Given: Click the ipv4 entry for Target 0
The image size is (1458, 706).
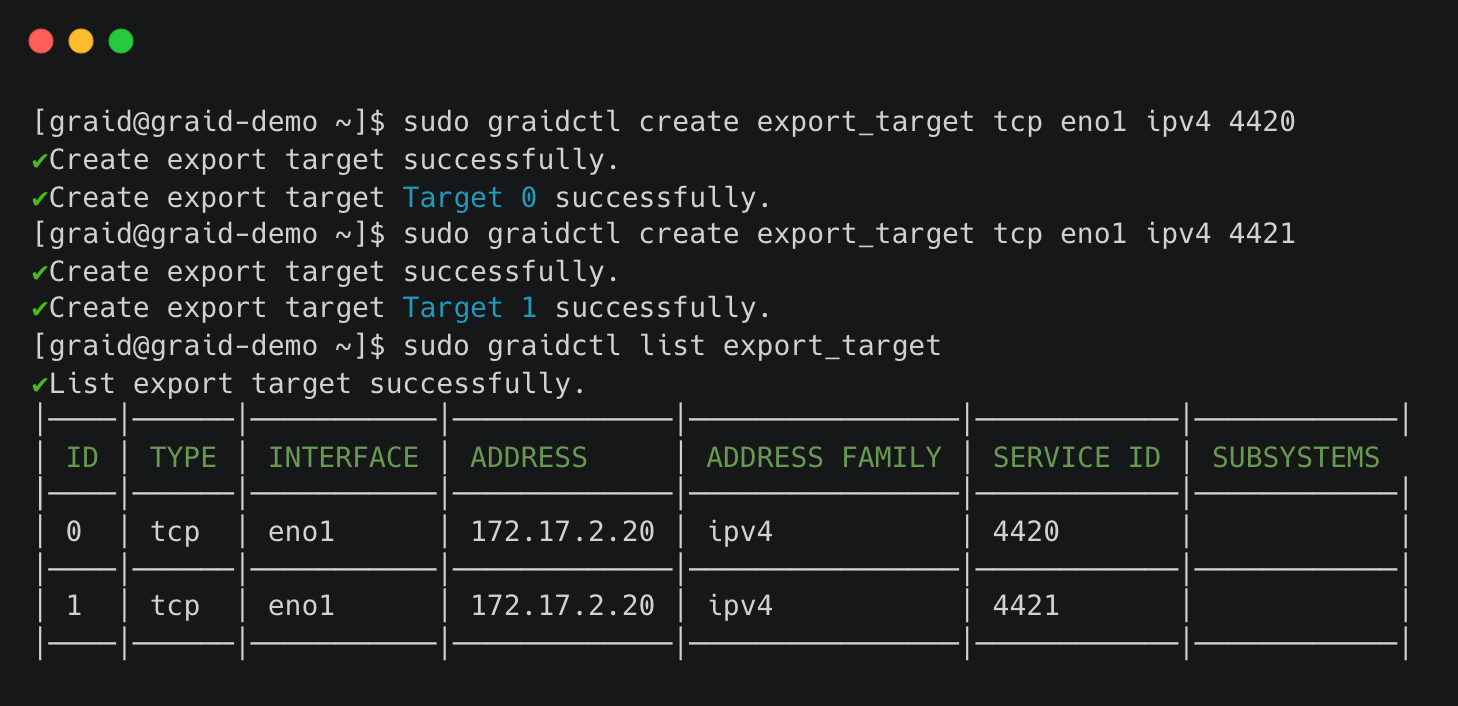Looking at the screenshot, I should (x=740, y=532).
